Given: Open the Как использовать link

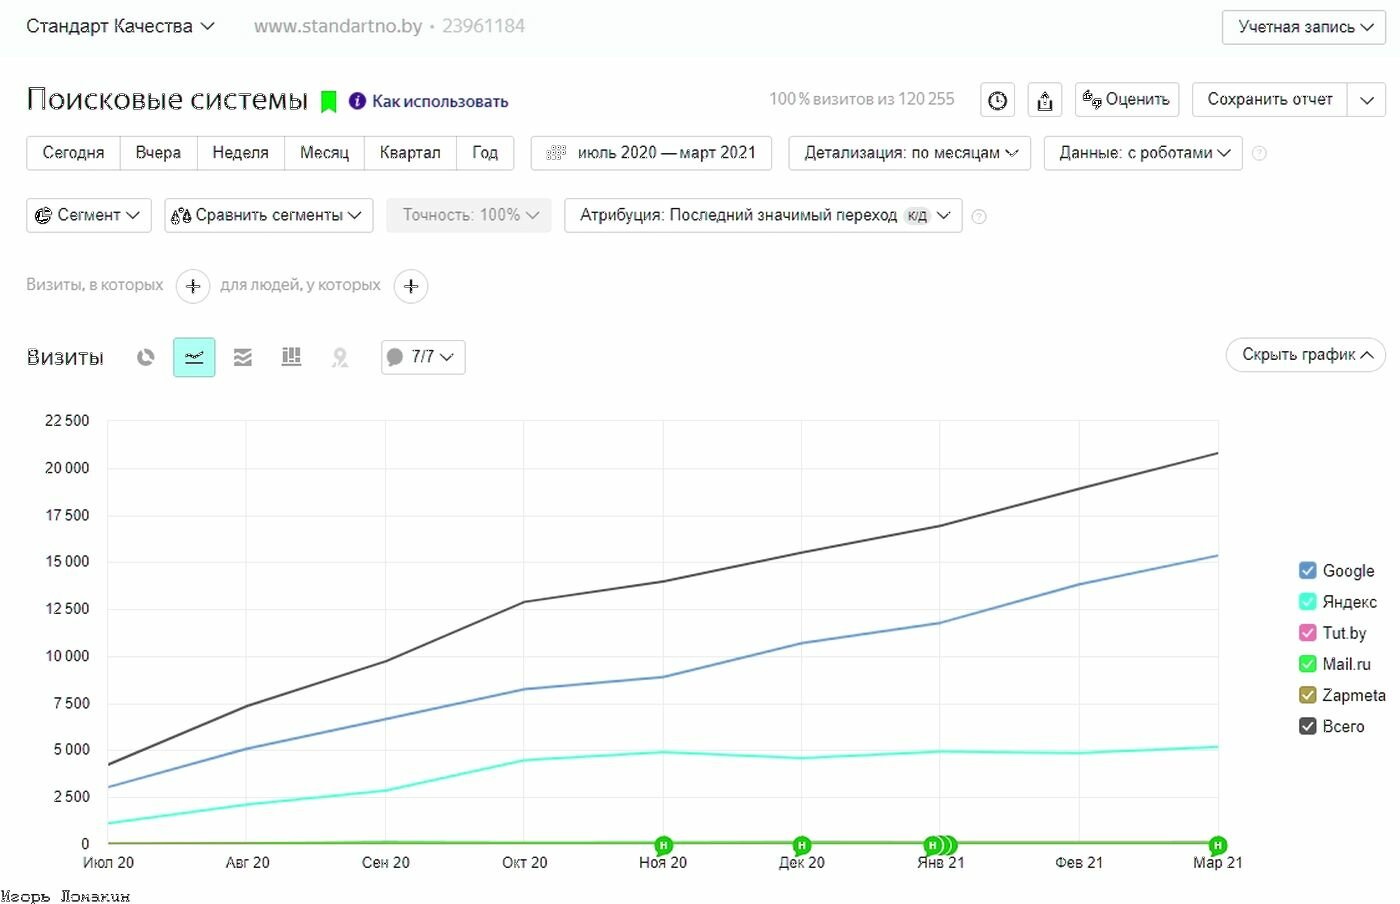Looking at the screenshot, I should tap(439, 101).
